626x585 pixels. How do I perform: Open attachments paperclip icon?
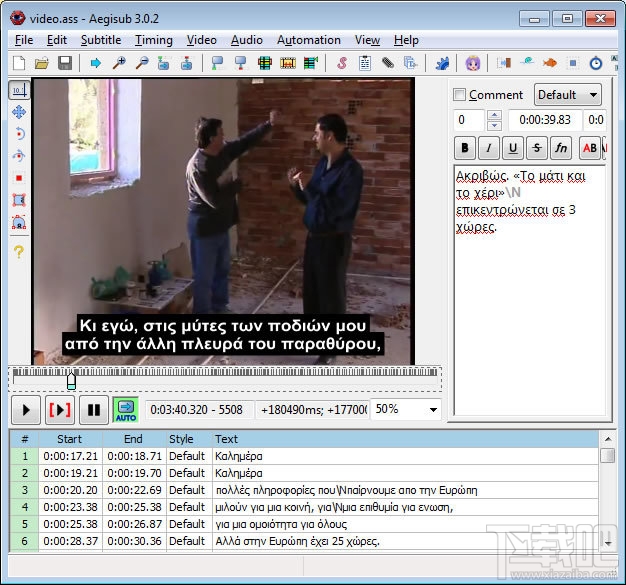pyautogui.click(x=388, y=63)
